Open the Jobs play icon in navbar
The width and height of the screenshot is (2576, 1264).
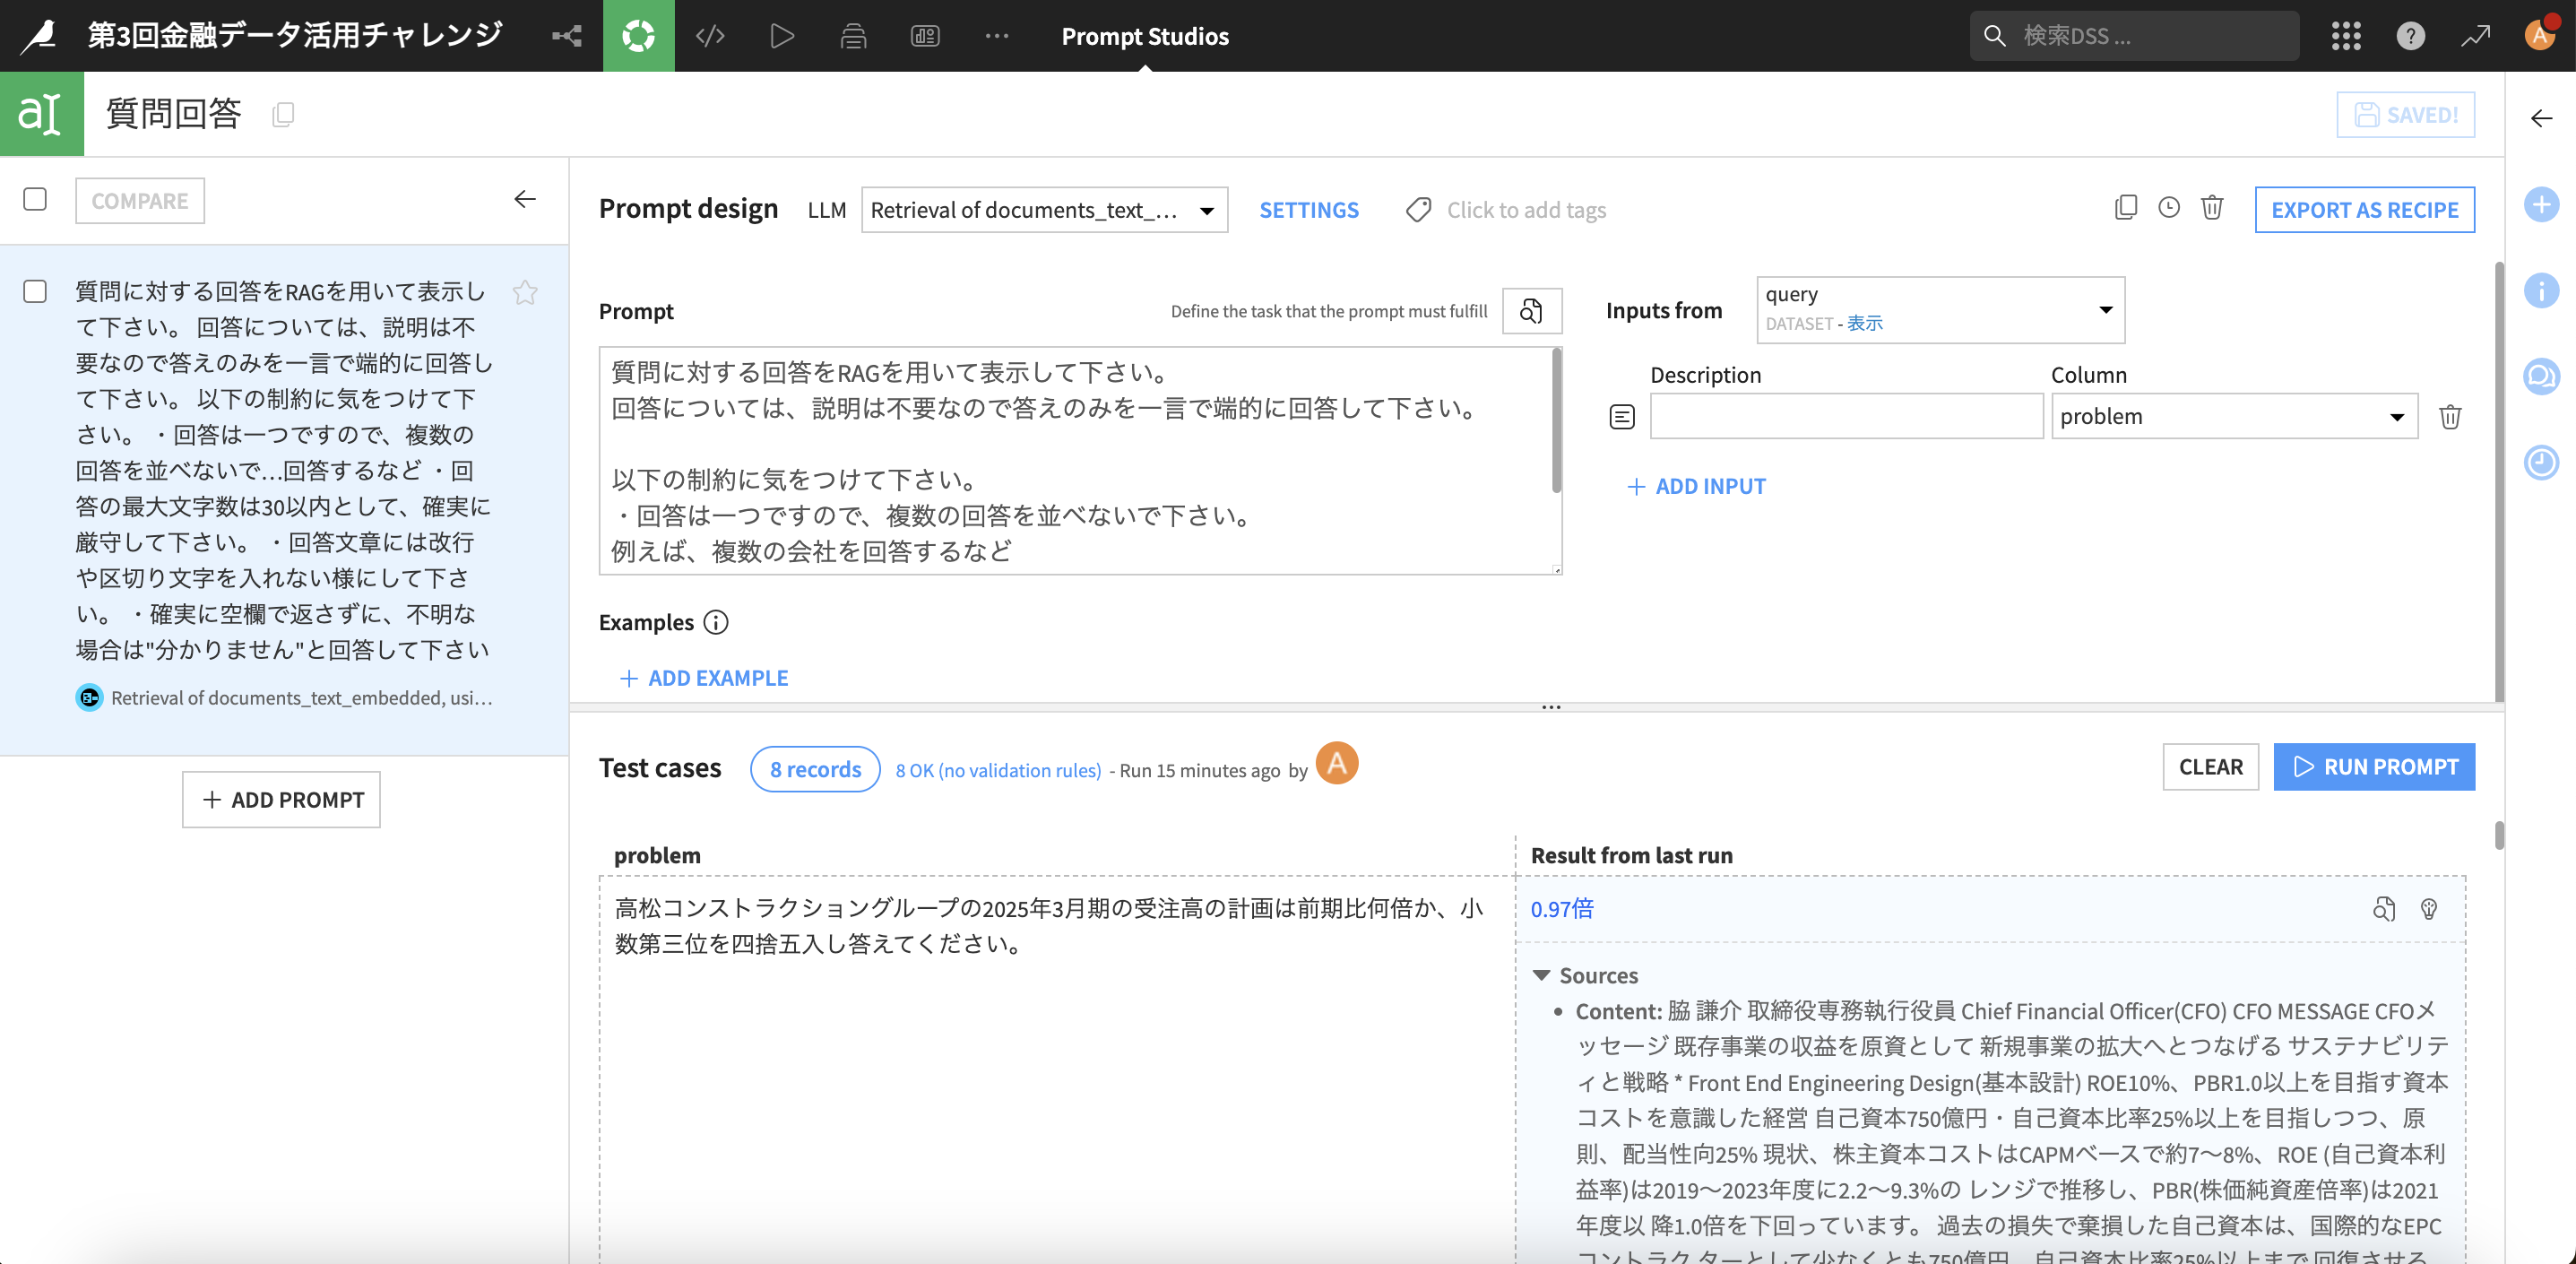(x=782, y=36)
